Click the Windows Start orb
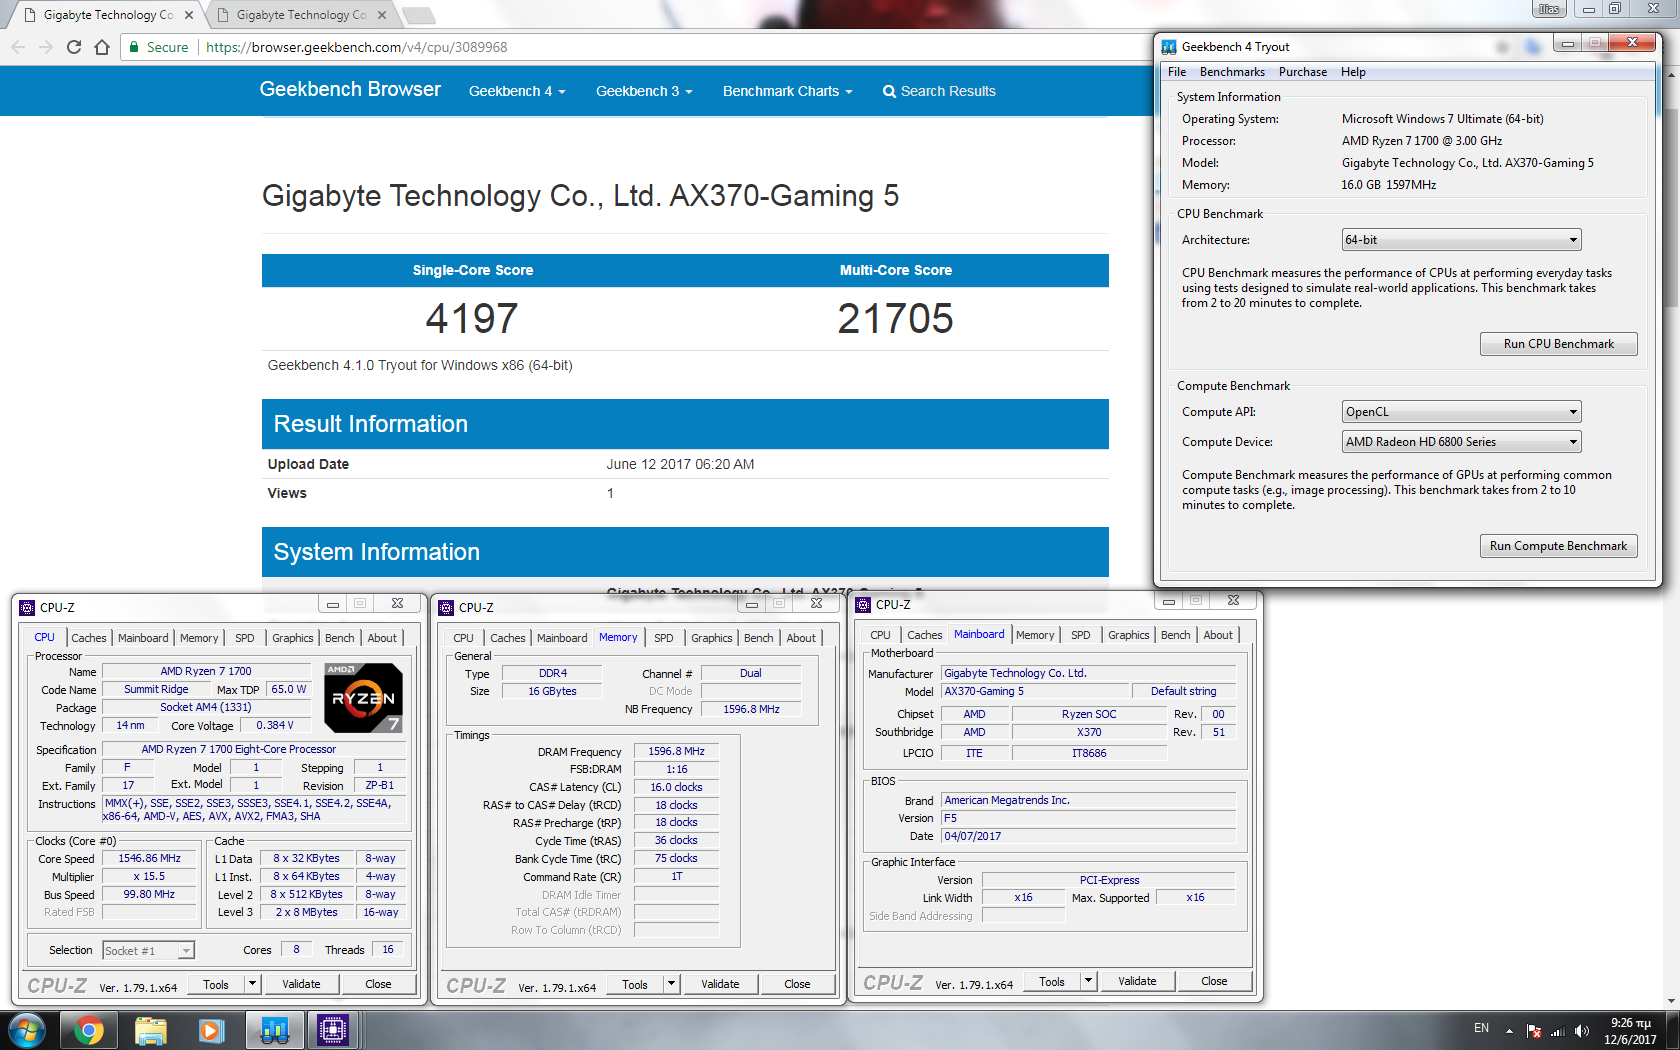 tap(27, 1030)
